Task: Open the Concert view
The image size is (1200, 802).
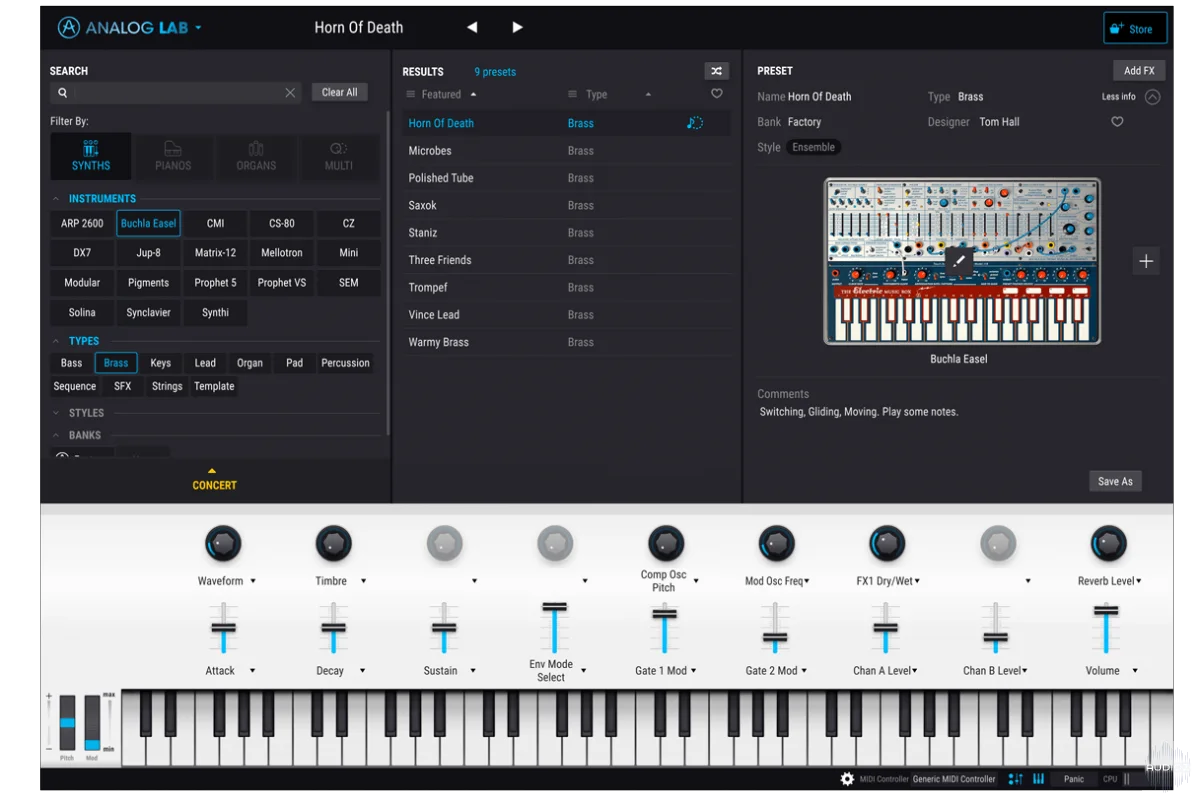Action: pyautogui.click(x=214, y=480)
